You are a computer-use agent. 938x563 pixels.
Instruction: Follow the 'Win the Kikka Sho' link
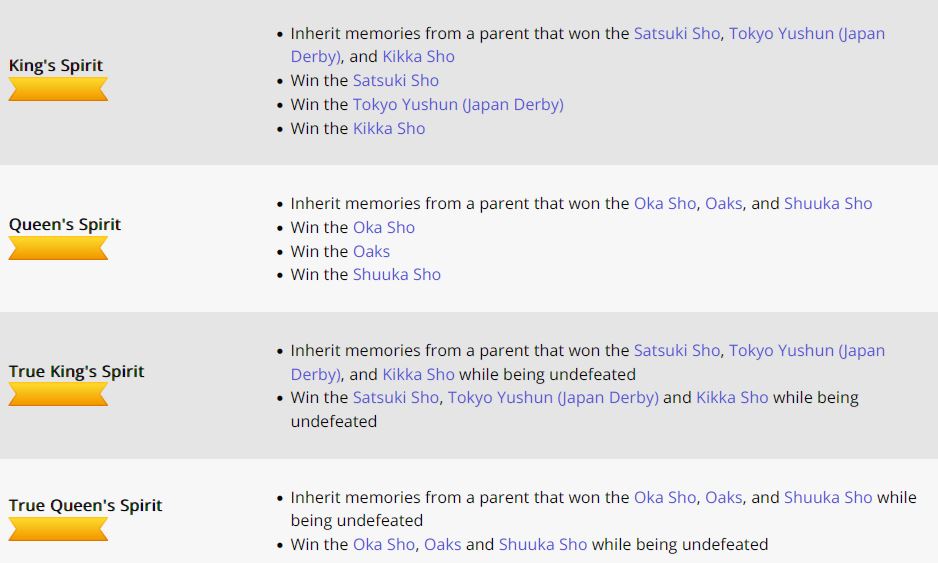pyautogui.click(x=389, y=129)
